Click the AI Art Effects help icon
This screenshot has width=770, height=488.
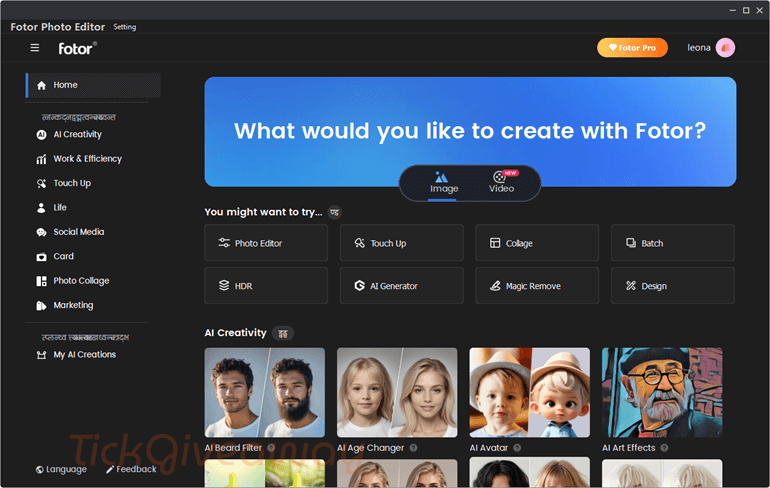(x=664, y=448)
